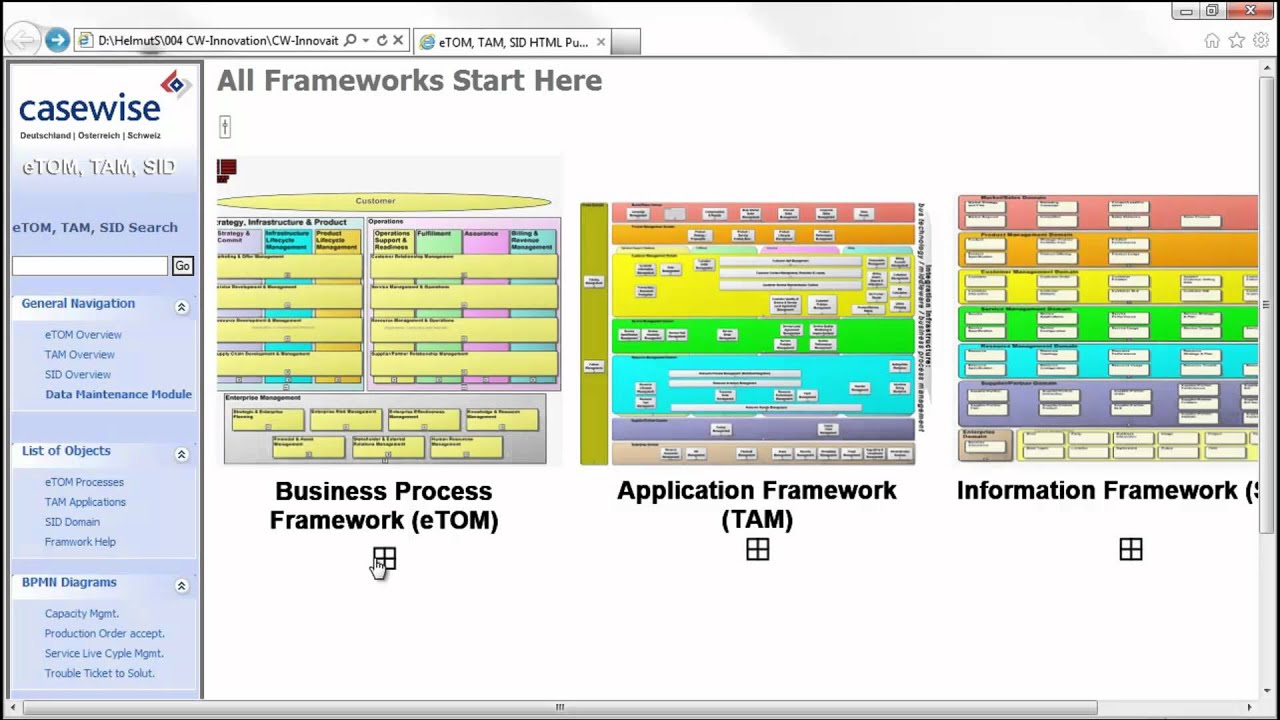Click the casewise logo
The image size is (1280, 720).
(104, 105)
